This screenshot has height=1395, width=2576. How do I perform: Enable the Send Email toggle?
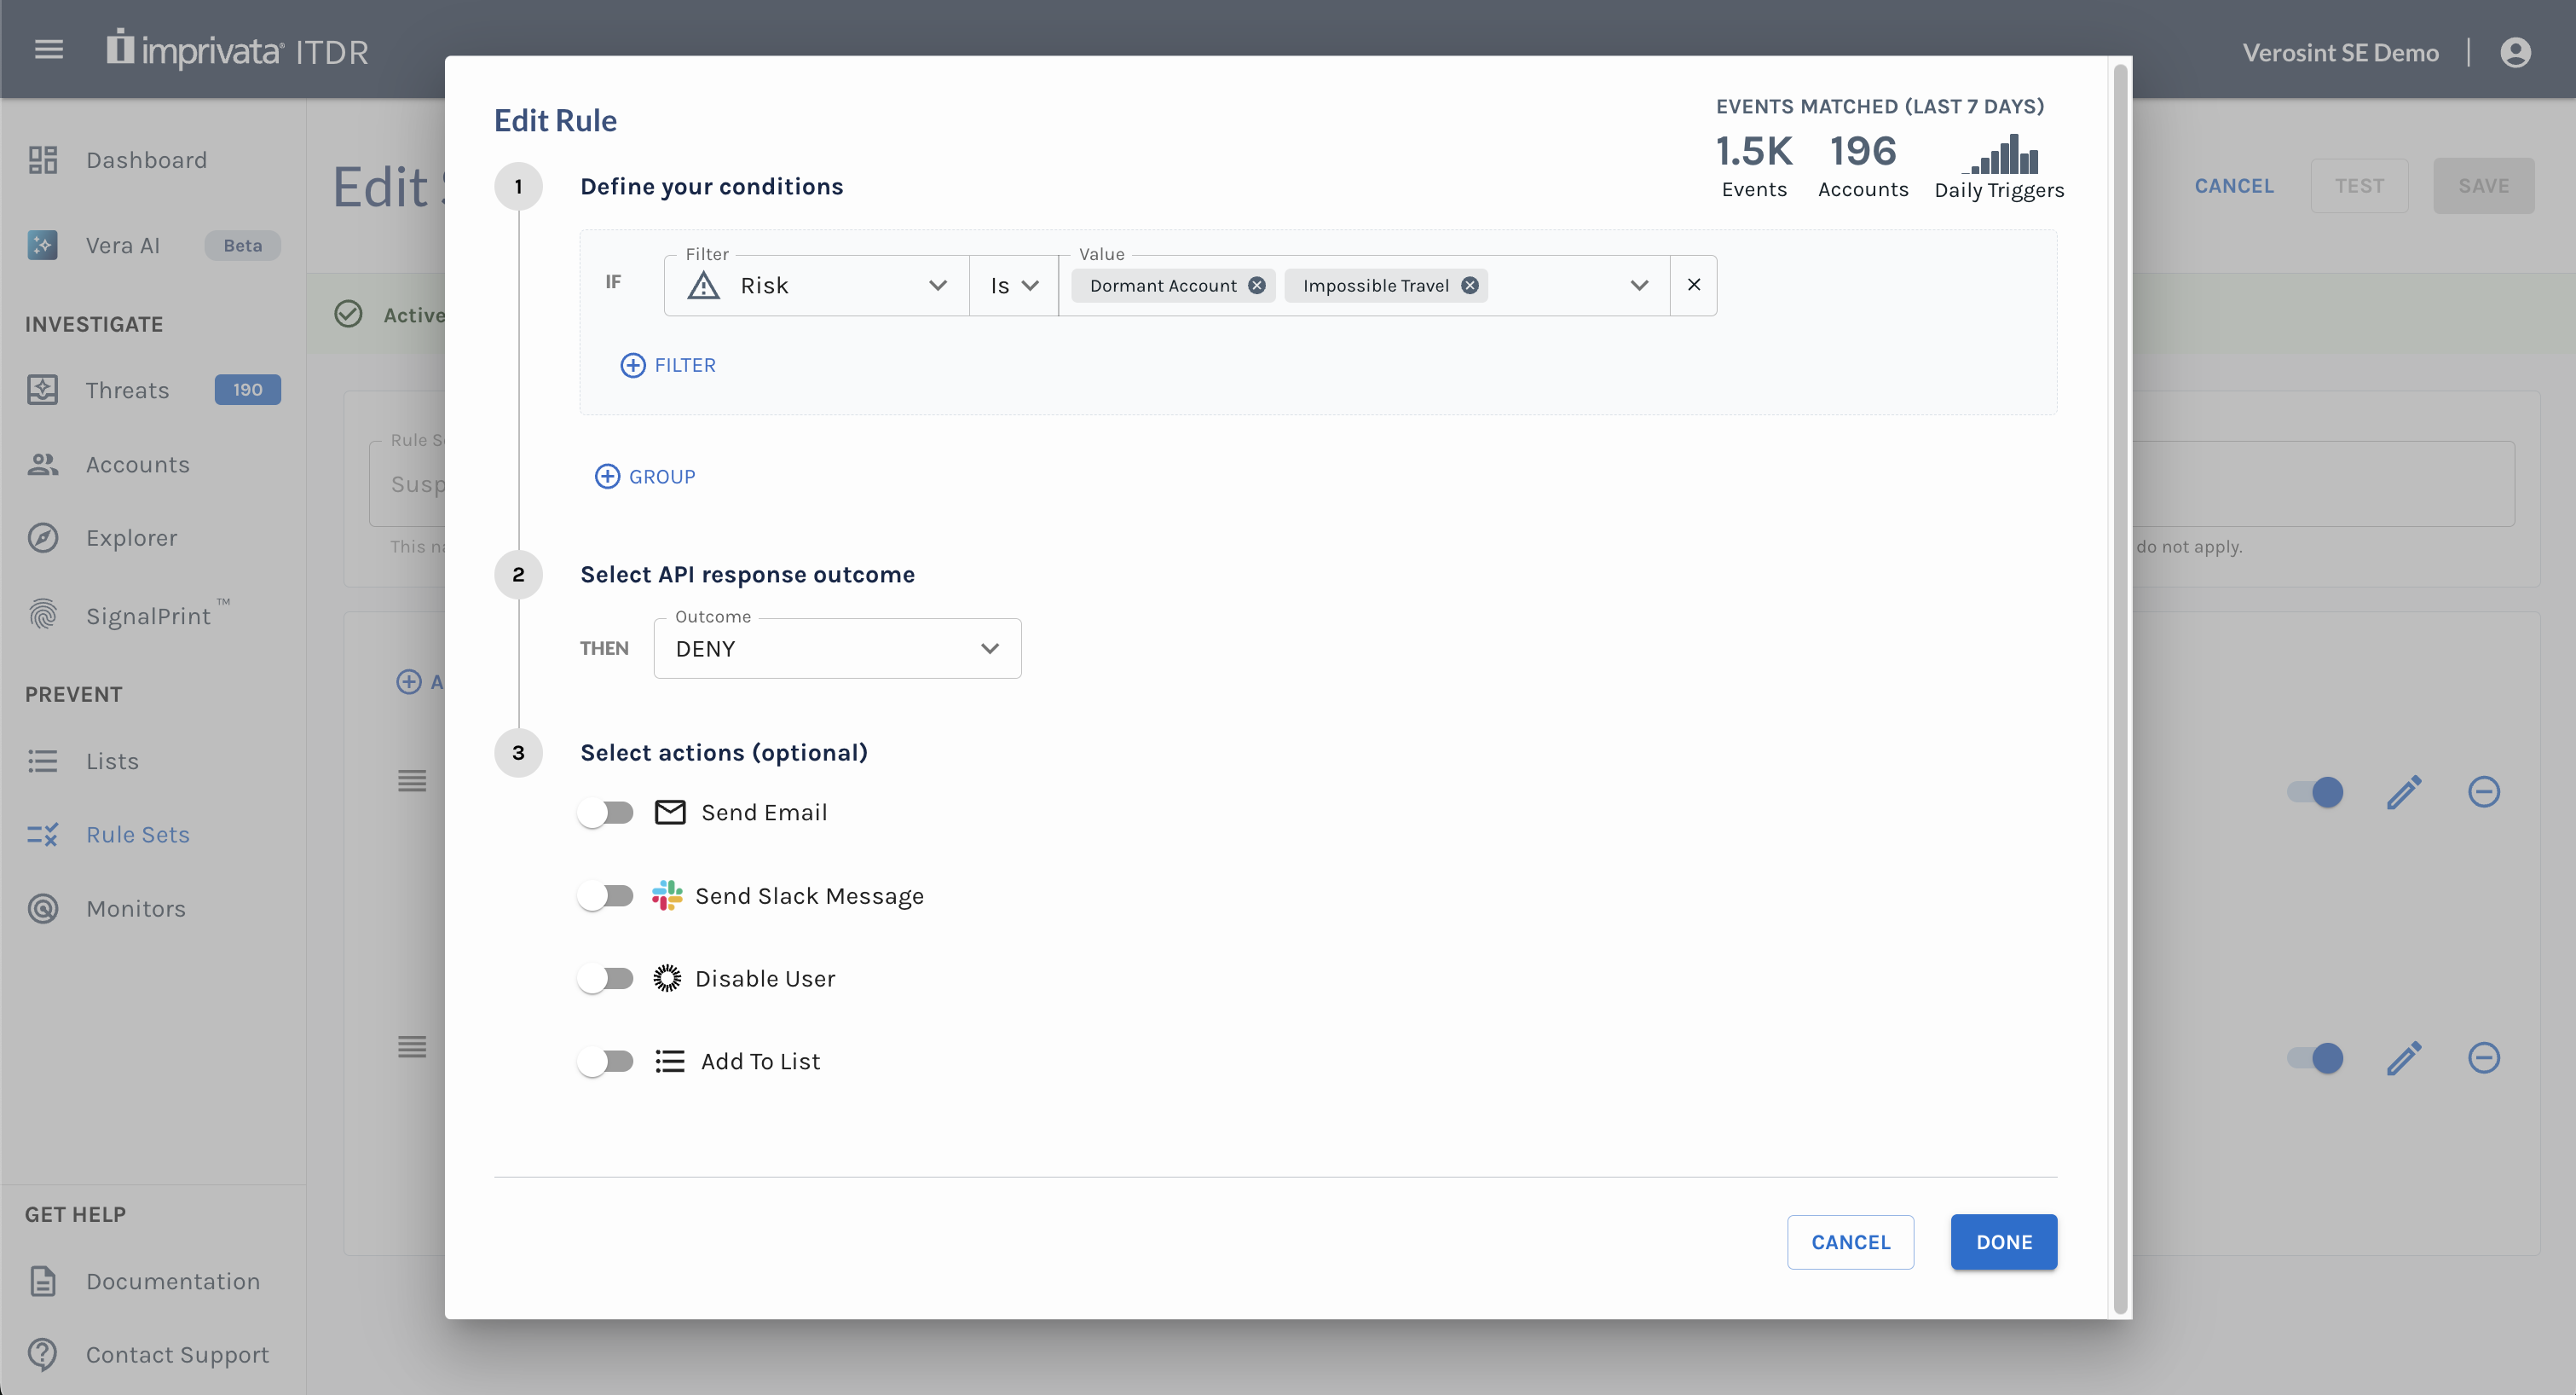tap(606, 813)
